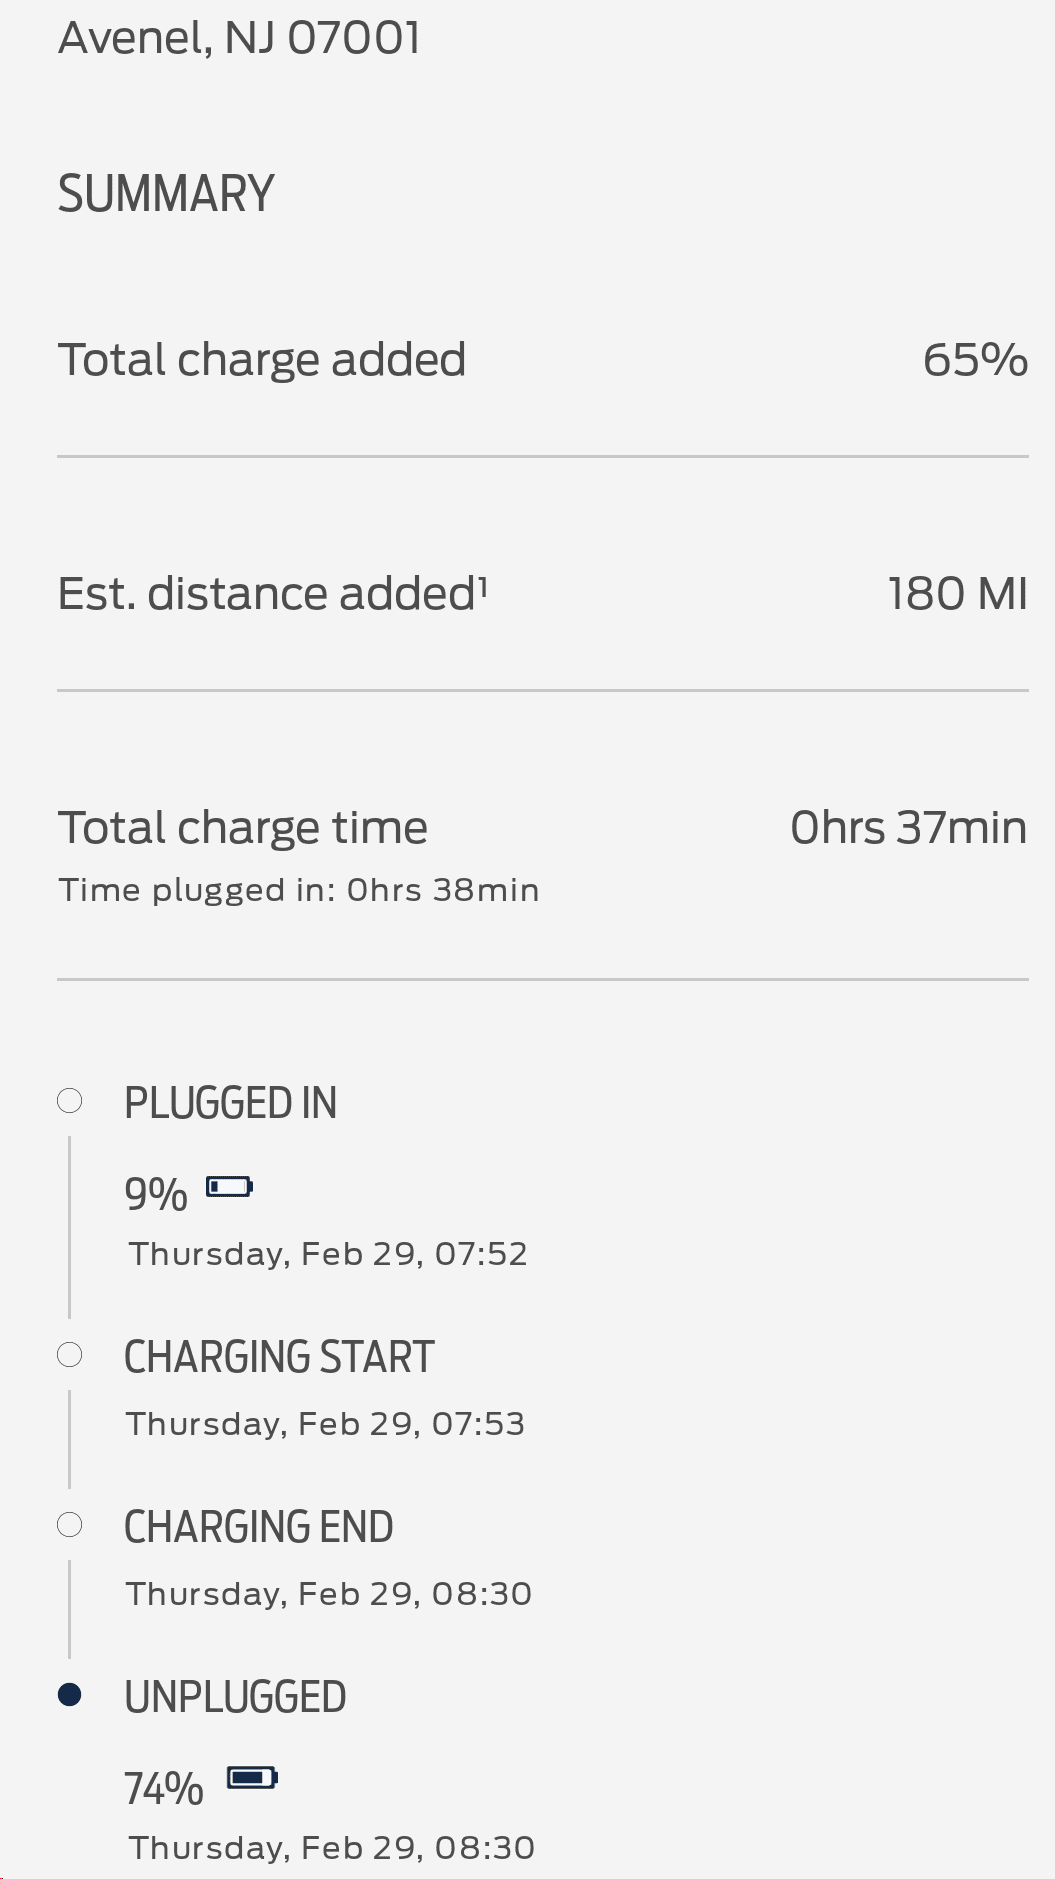
Task: Click the full battery icon beside 74%
Action: click(x=252, y=1777)
